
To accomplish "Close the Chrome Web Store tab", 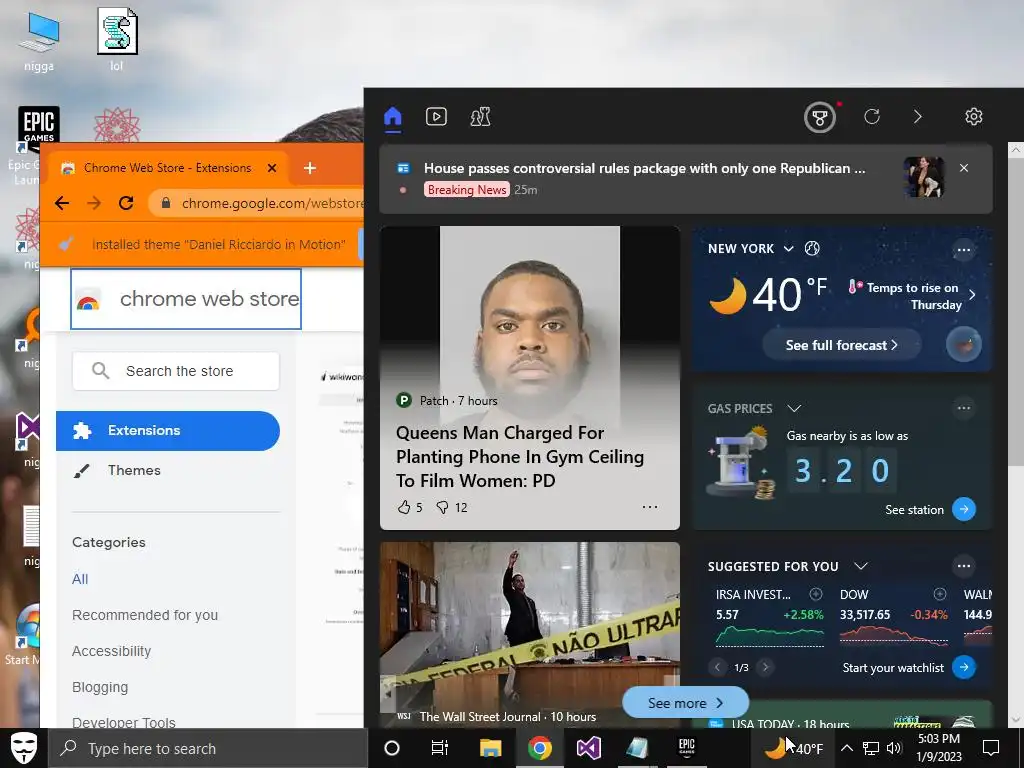I will coord(272,168).
